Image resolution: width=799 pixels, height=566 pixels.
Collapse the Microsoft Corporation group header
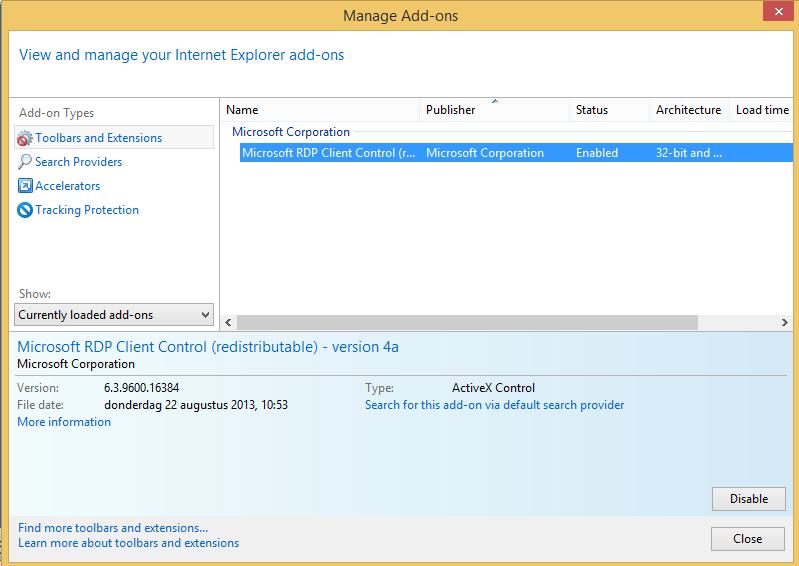(291, 132)
